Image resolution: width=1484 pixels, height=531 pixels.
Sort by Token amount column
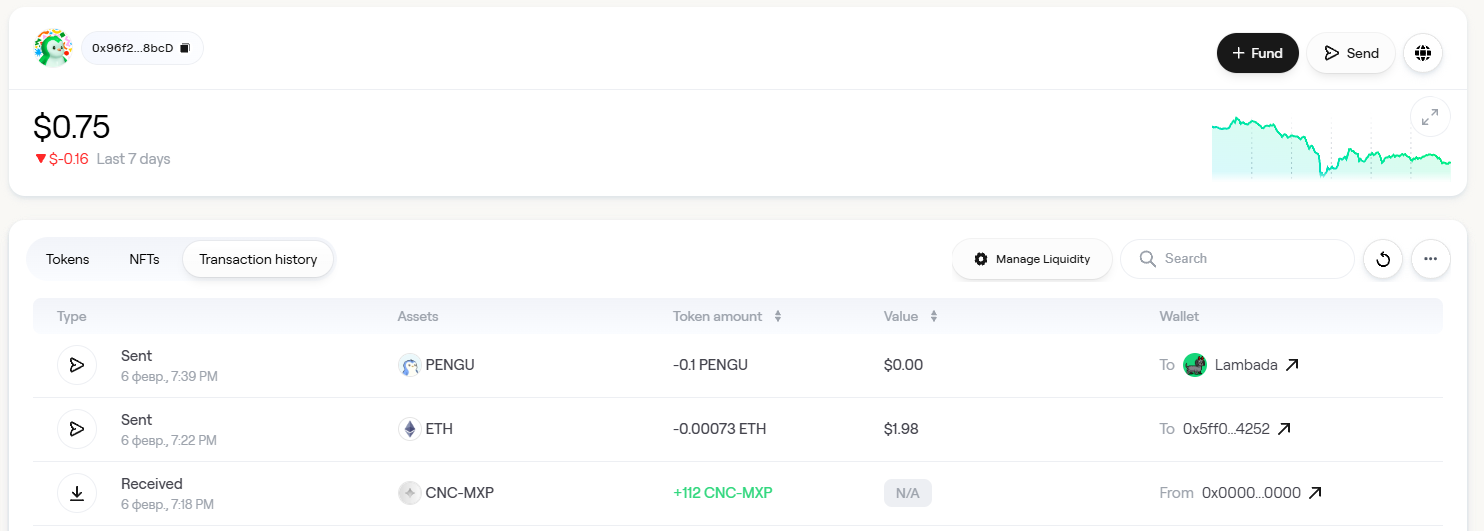777,316
